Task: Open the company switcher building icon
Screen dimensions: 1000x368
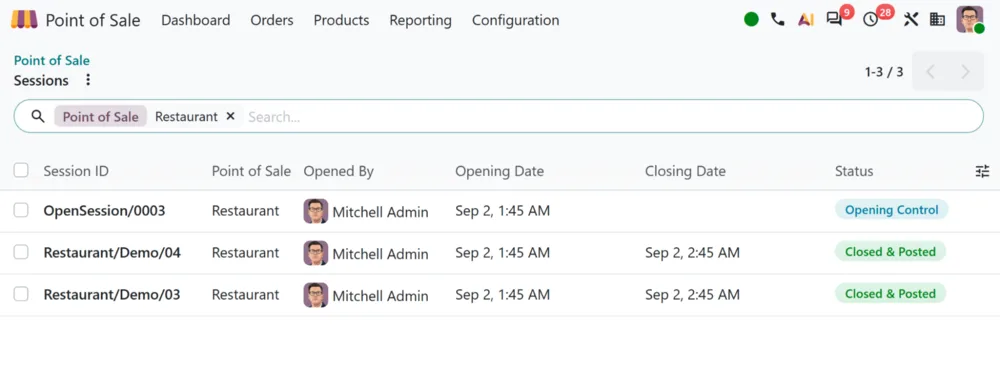Action: tap(938, 20)
